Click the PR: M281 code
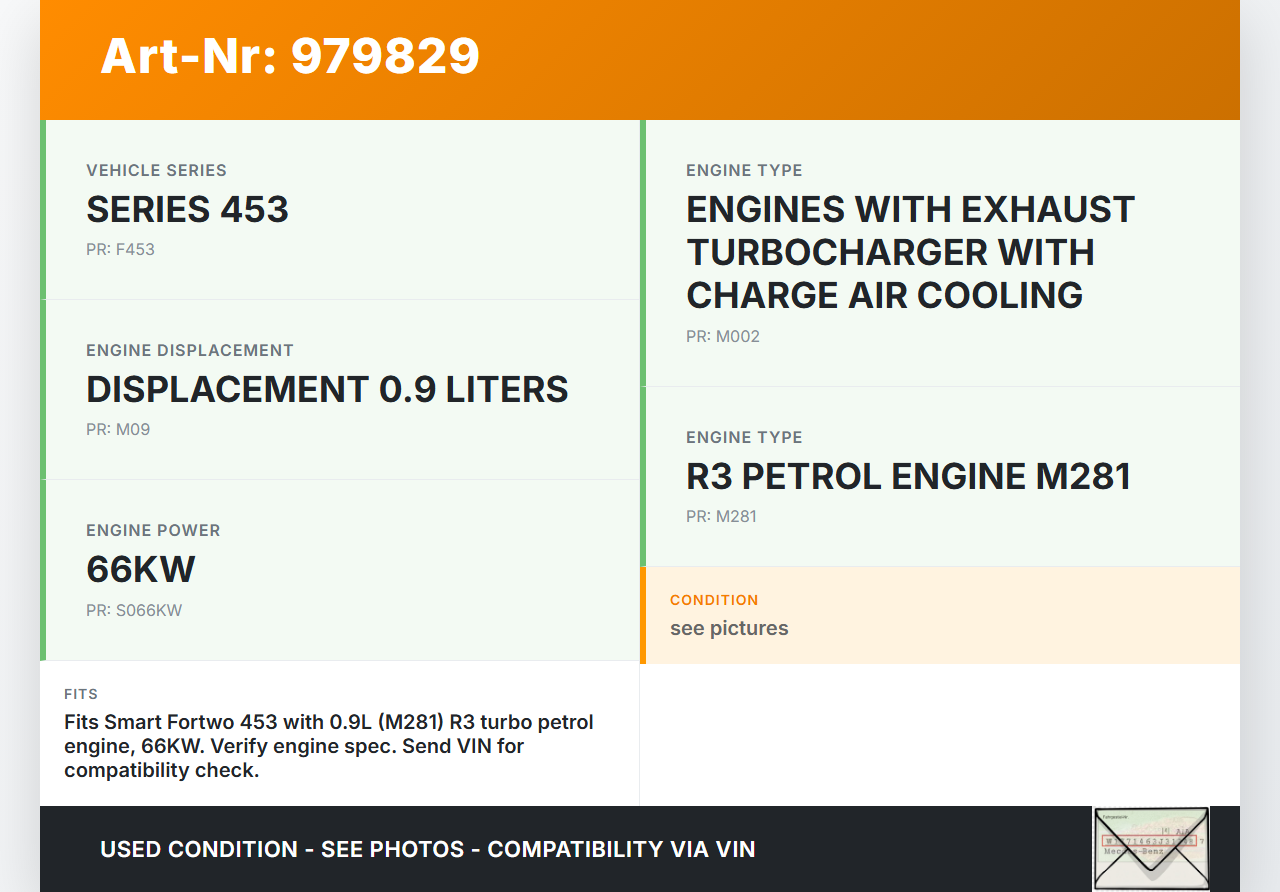 [721, 517]
